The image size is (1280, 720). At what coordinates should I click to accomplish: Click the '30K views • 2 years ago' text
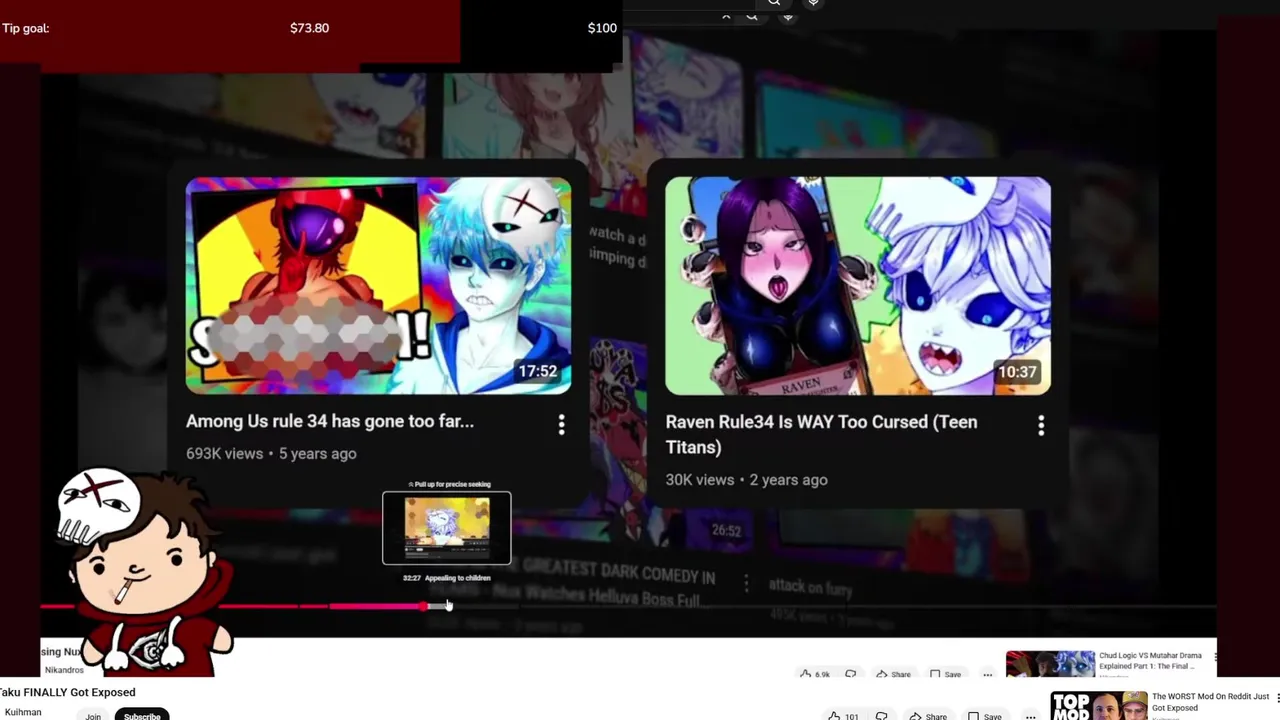(x=746, y=479)
